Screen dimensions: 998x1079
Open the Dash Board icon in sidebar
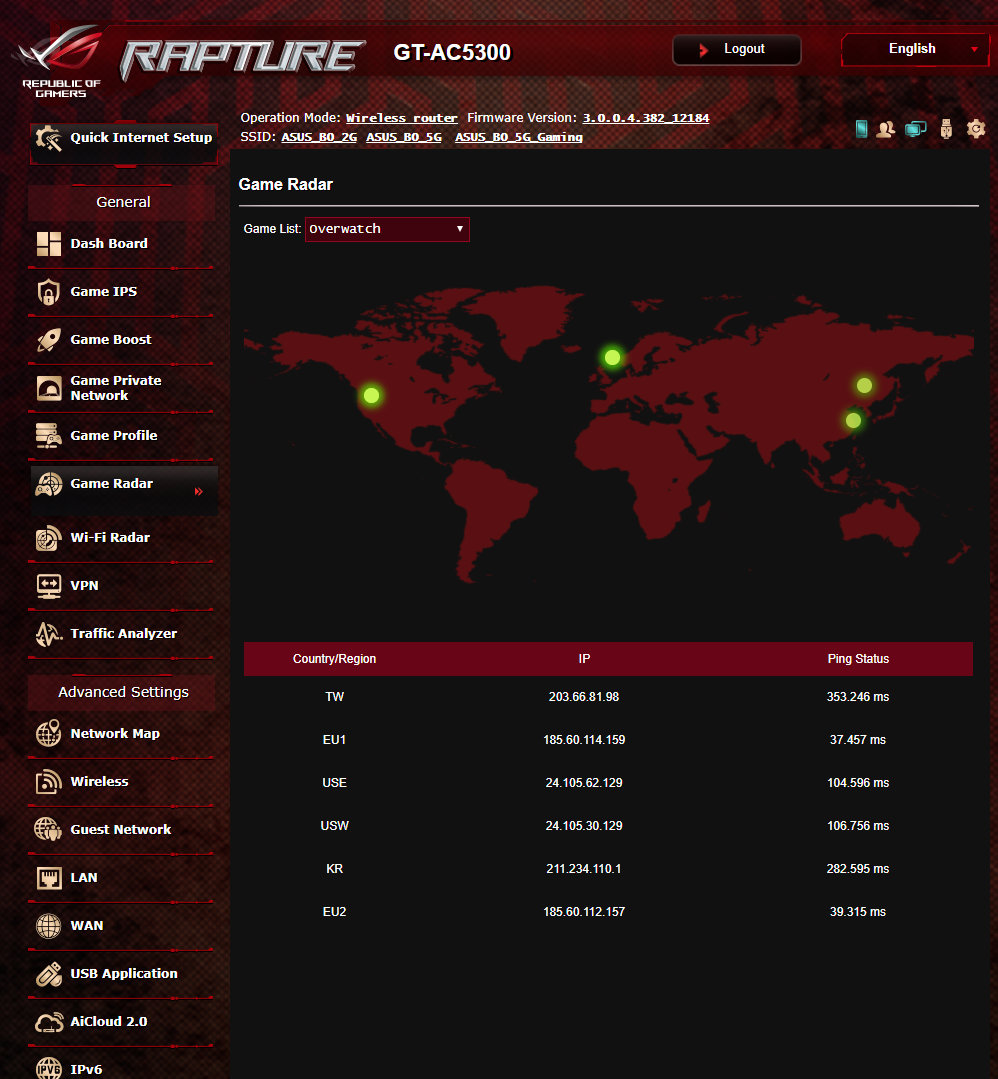coord(48,244)
